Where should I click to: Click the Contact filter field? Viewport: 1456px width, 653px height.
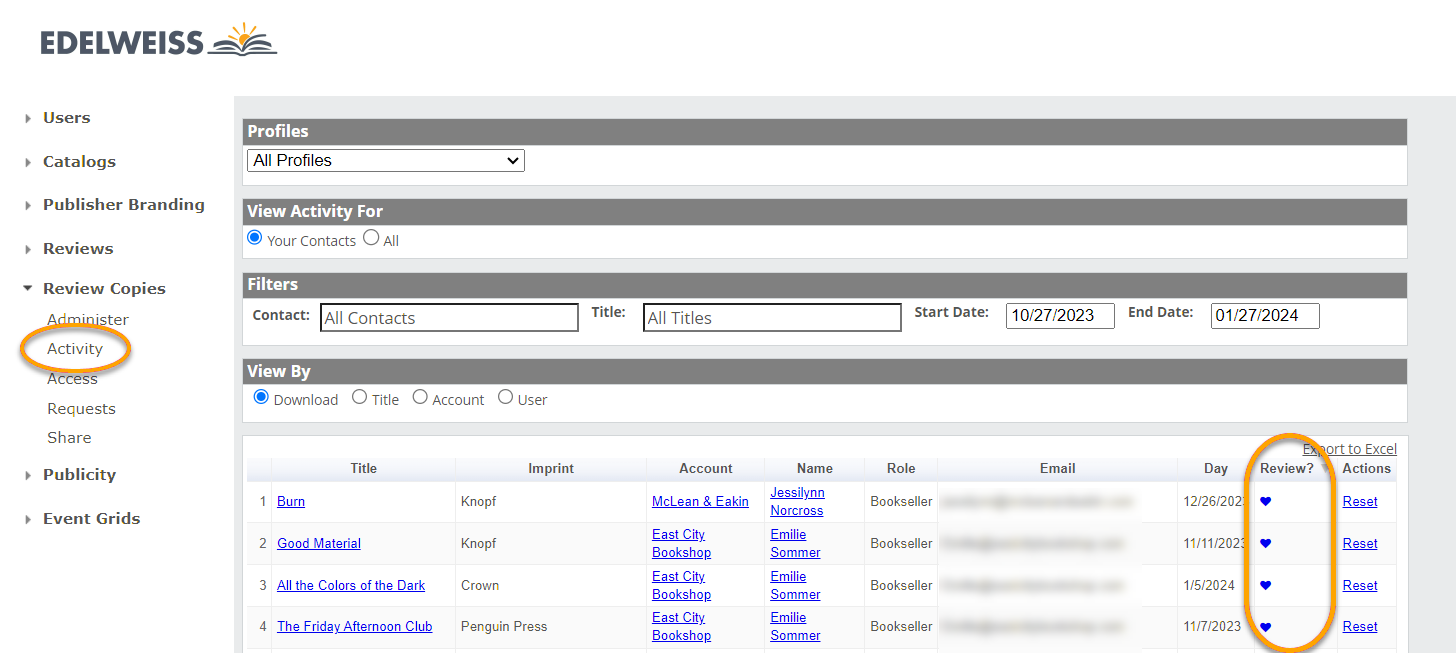(x=449, y=318)
